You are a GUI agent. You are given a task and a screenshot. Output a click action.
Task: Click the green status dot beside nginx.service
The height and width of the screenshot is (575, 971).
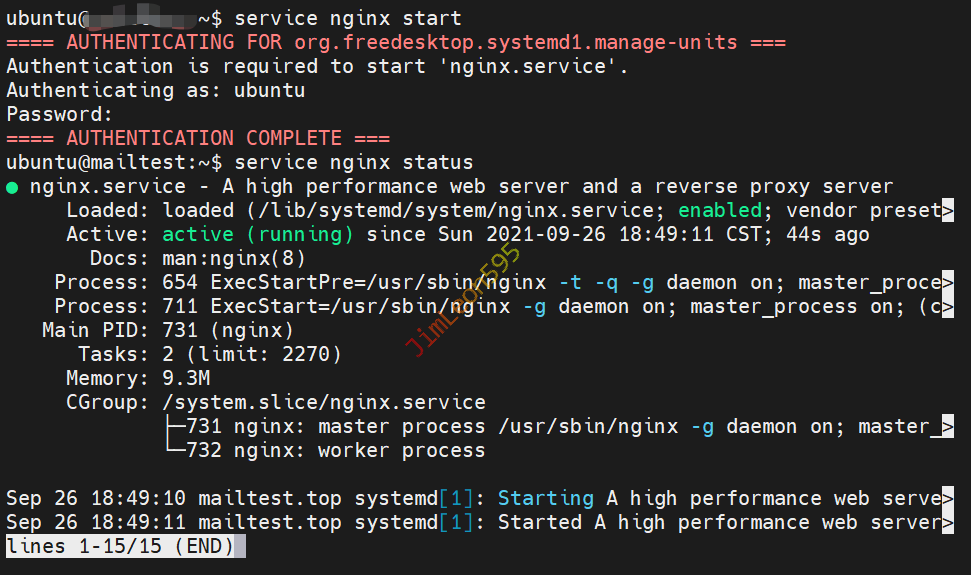point(12,187)
